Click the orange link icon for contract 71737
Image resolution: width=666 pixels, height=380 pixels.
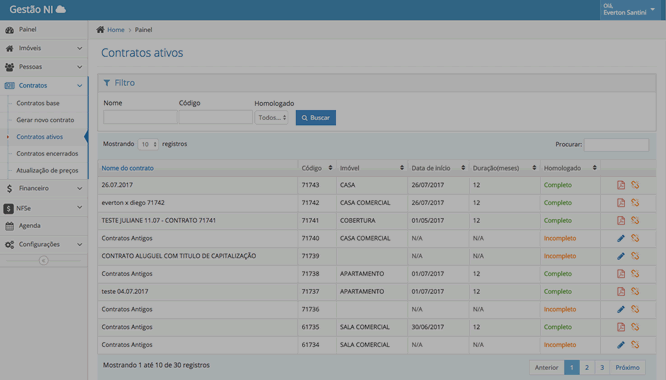[x=635, y=292]
